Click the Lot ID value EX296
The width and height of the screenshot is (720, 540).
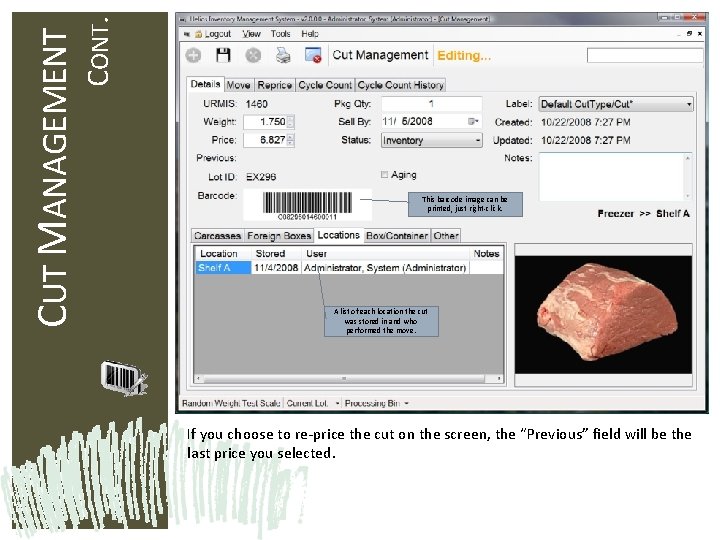[261, 177]
